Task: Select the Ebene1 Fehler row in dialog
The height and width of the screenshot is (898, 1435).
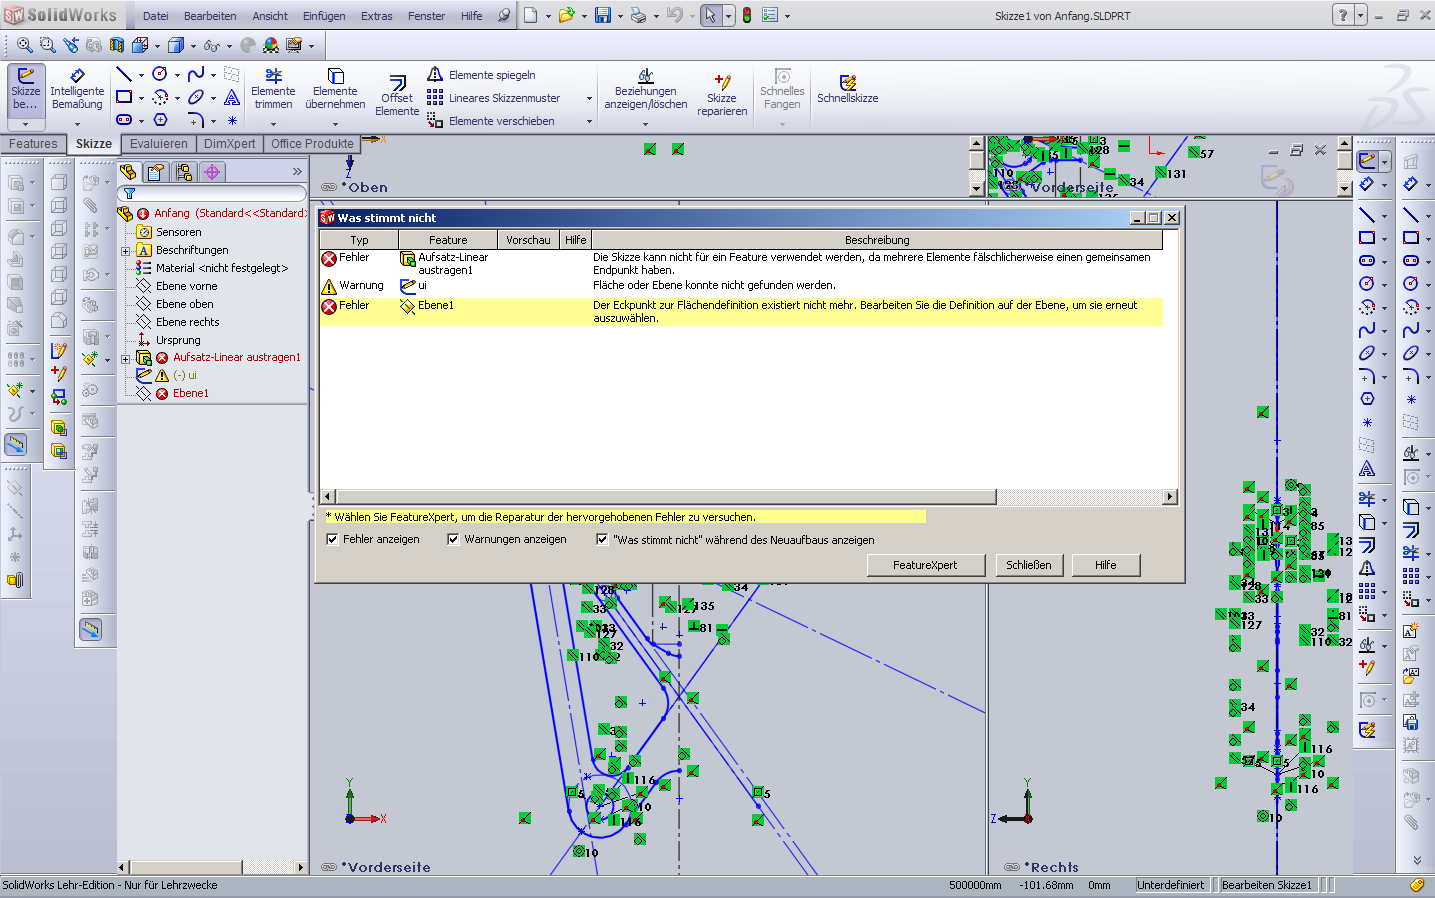Action: (x=741, y=311)
